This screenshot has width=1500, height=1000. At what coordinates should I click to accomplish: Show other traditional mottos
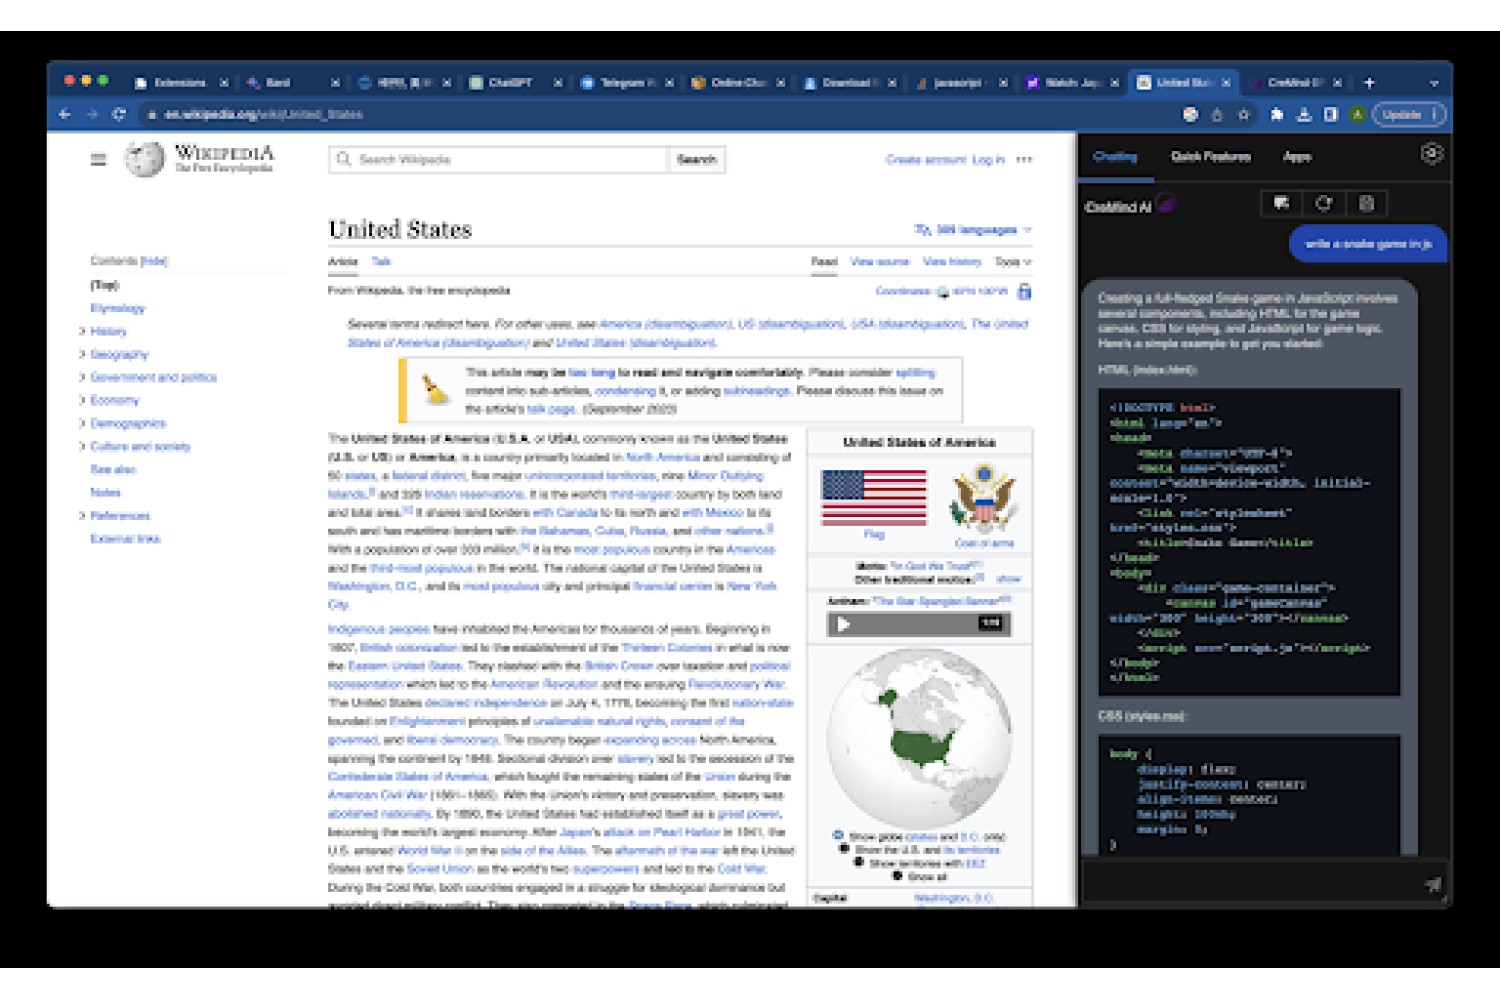pos(1009,579)
